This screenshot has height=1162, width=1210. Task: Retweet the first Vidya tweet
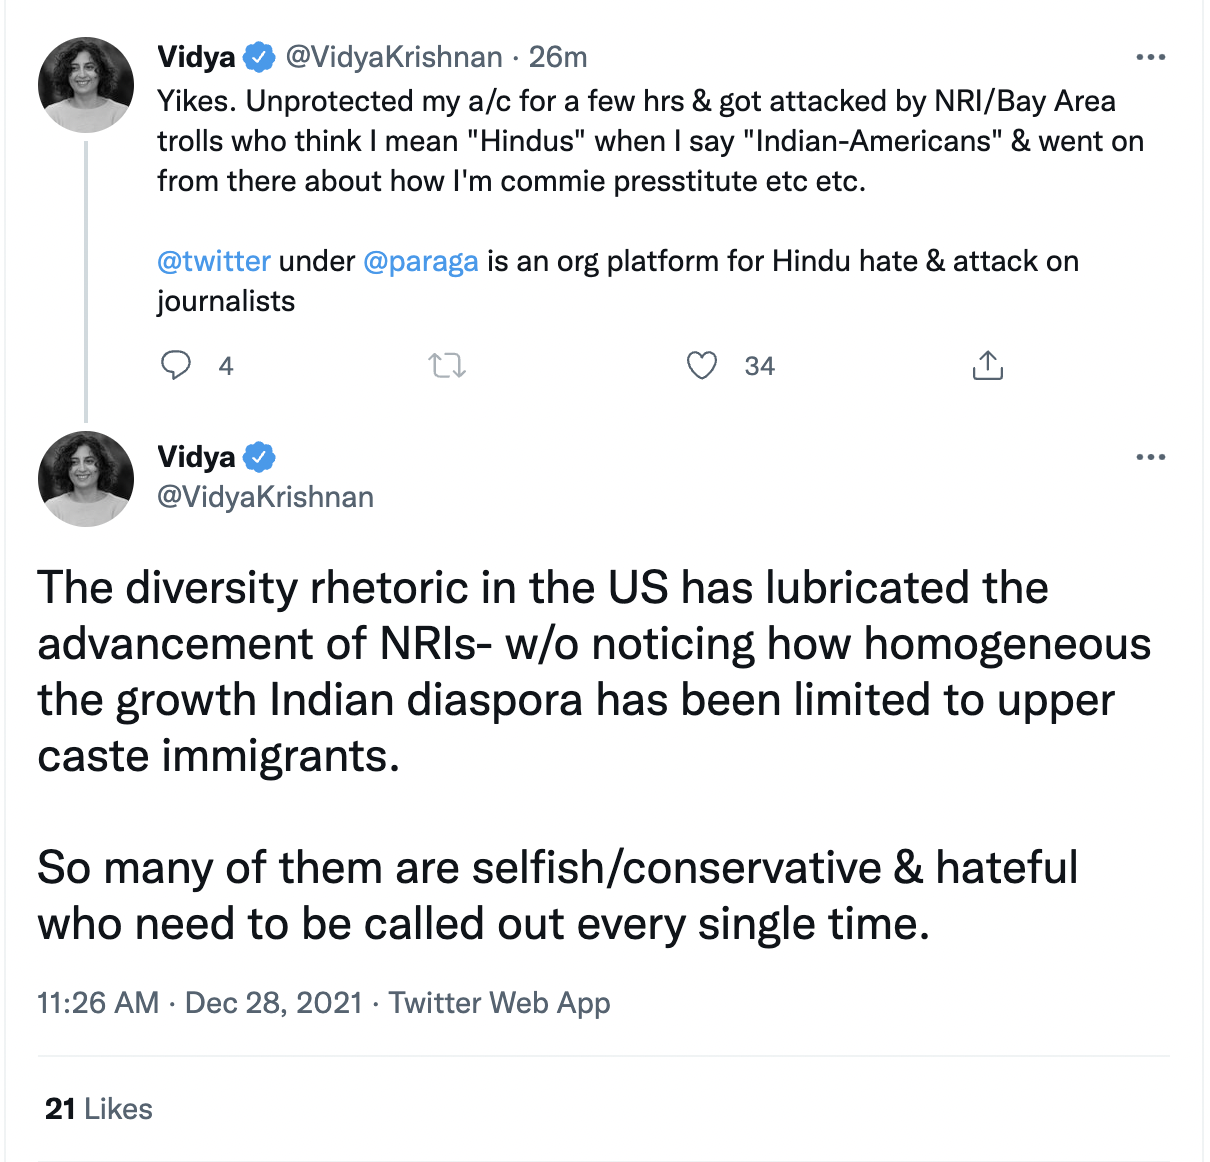point(447,366)
